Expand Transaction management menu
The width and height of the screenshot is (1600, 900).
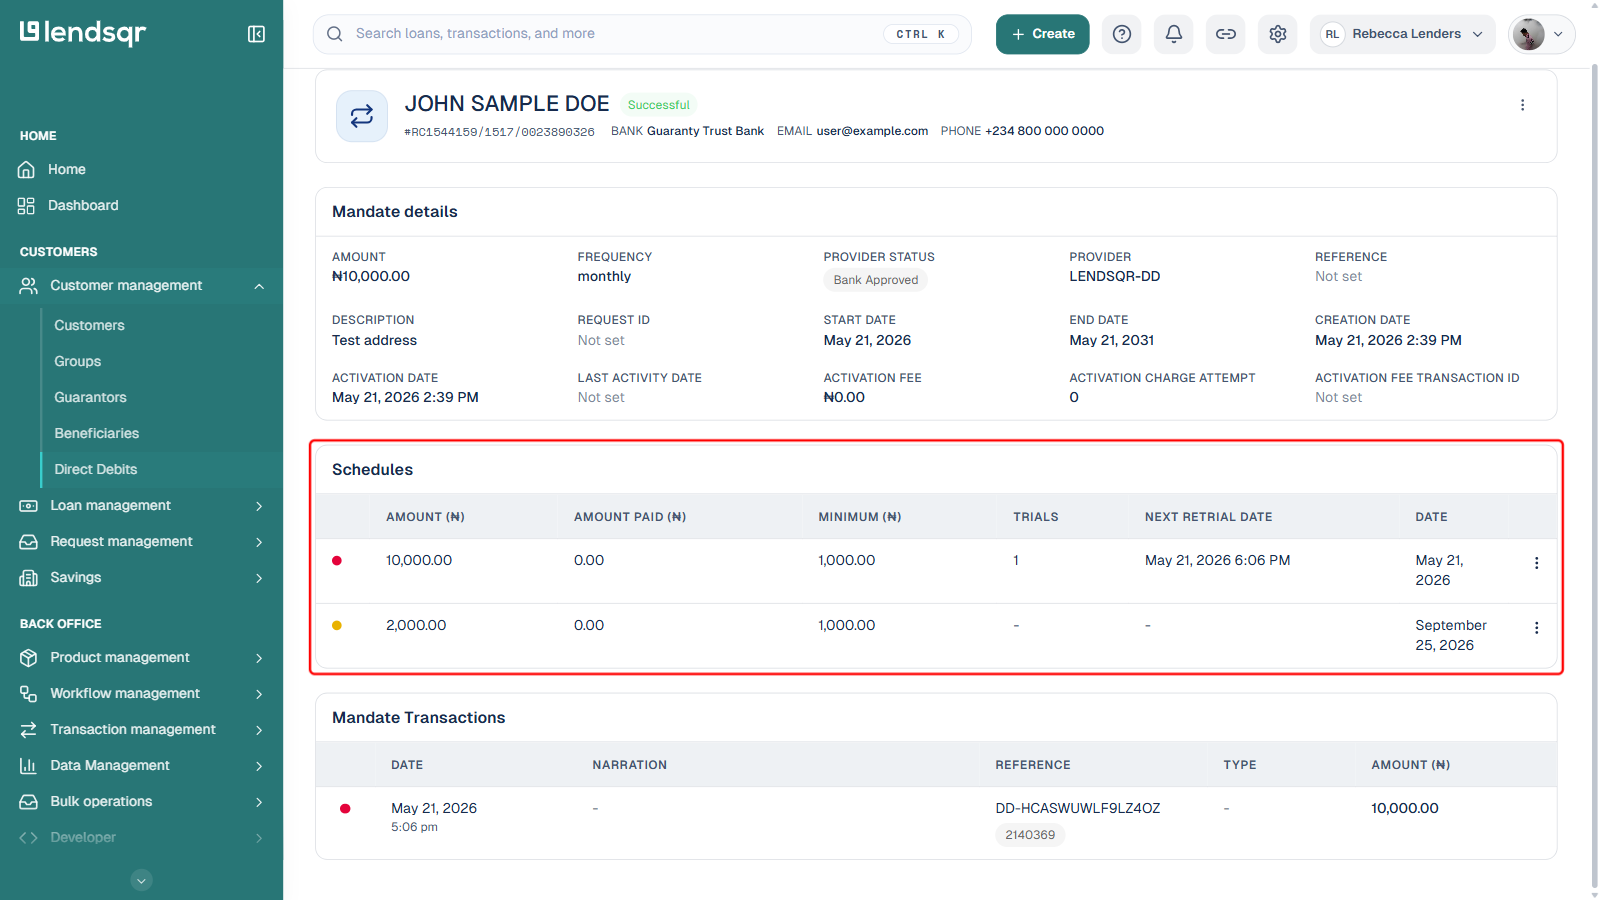(141, 730)
